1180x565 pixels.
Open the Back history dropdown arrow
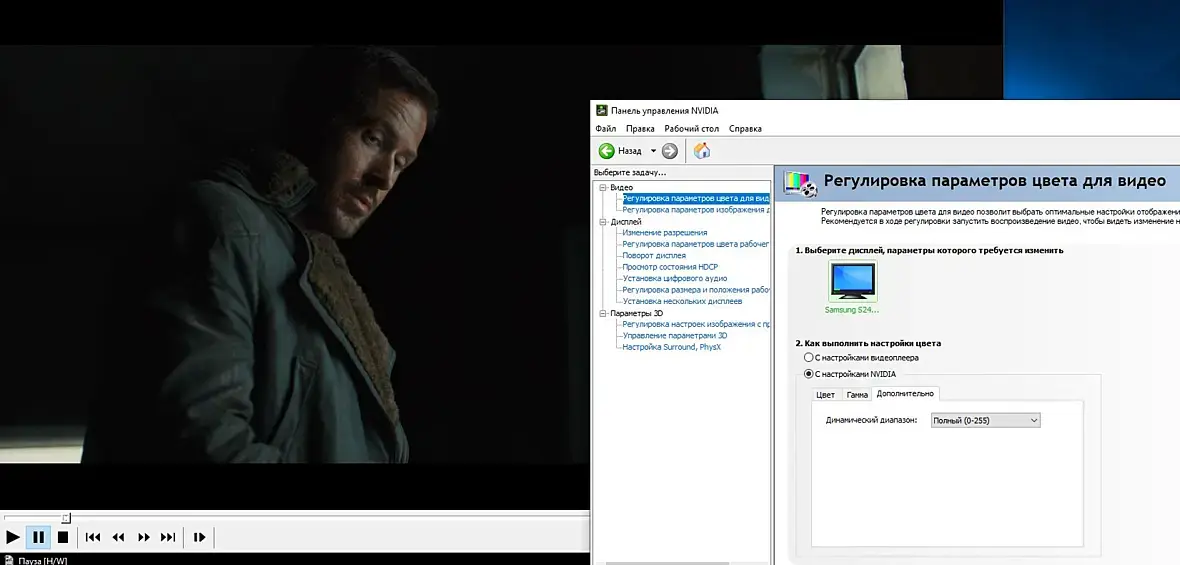tap(653, 151)
